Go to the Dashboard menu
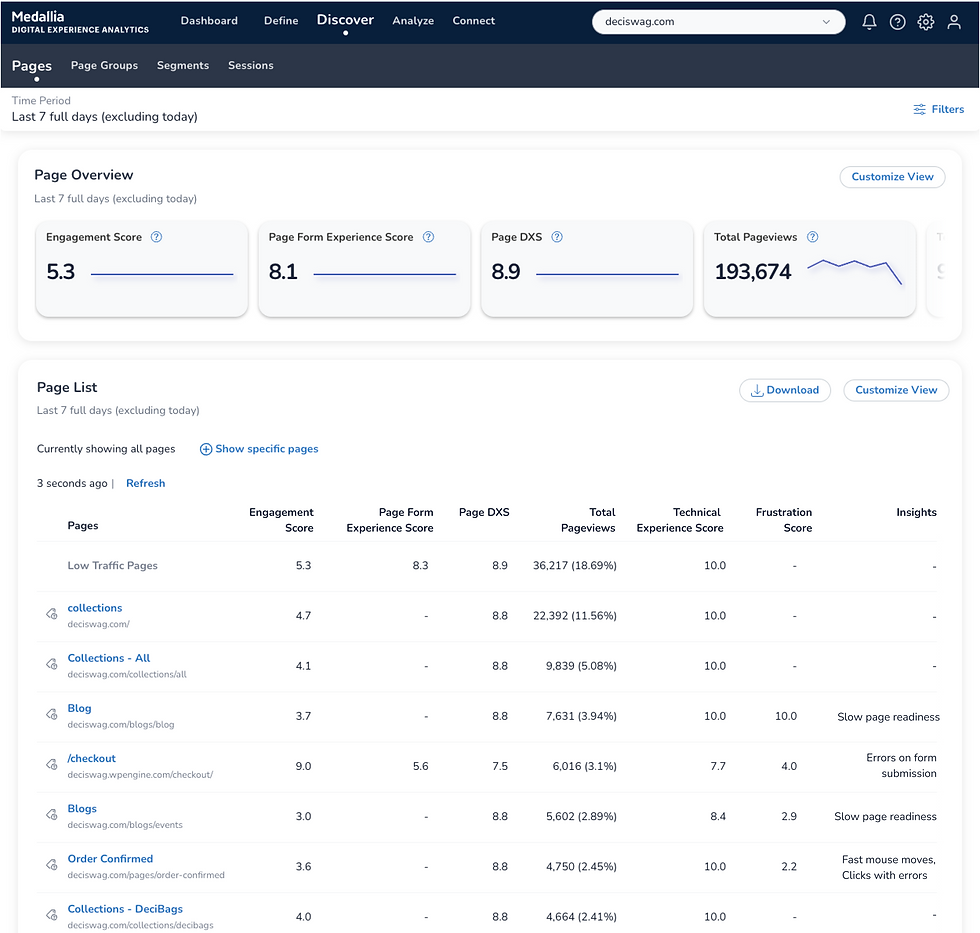The image size is (980, 933). coord(209,21)
